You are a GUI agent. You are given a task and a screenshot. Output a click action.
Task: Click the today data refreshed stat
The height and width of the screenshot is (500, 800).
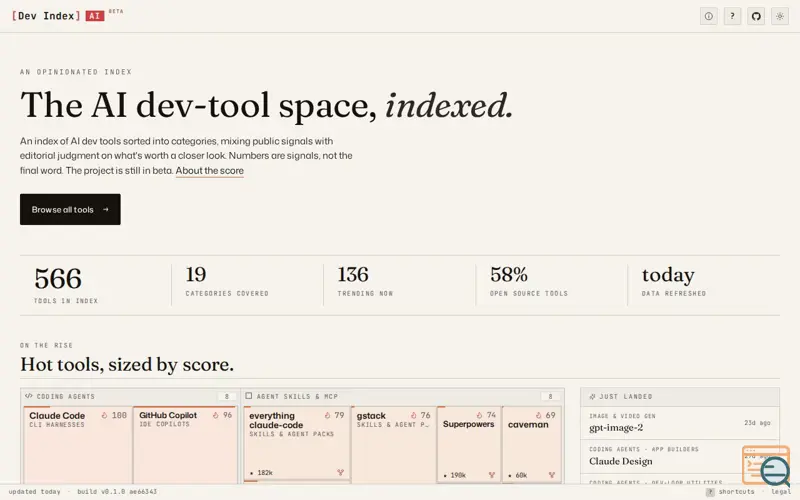[x=674, y=281]
